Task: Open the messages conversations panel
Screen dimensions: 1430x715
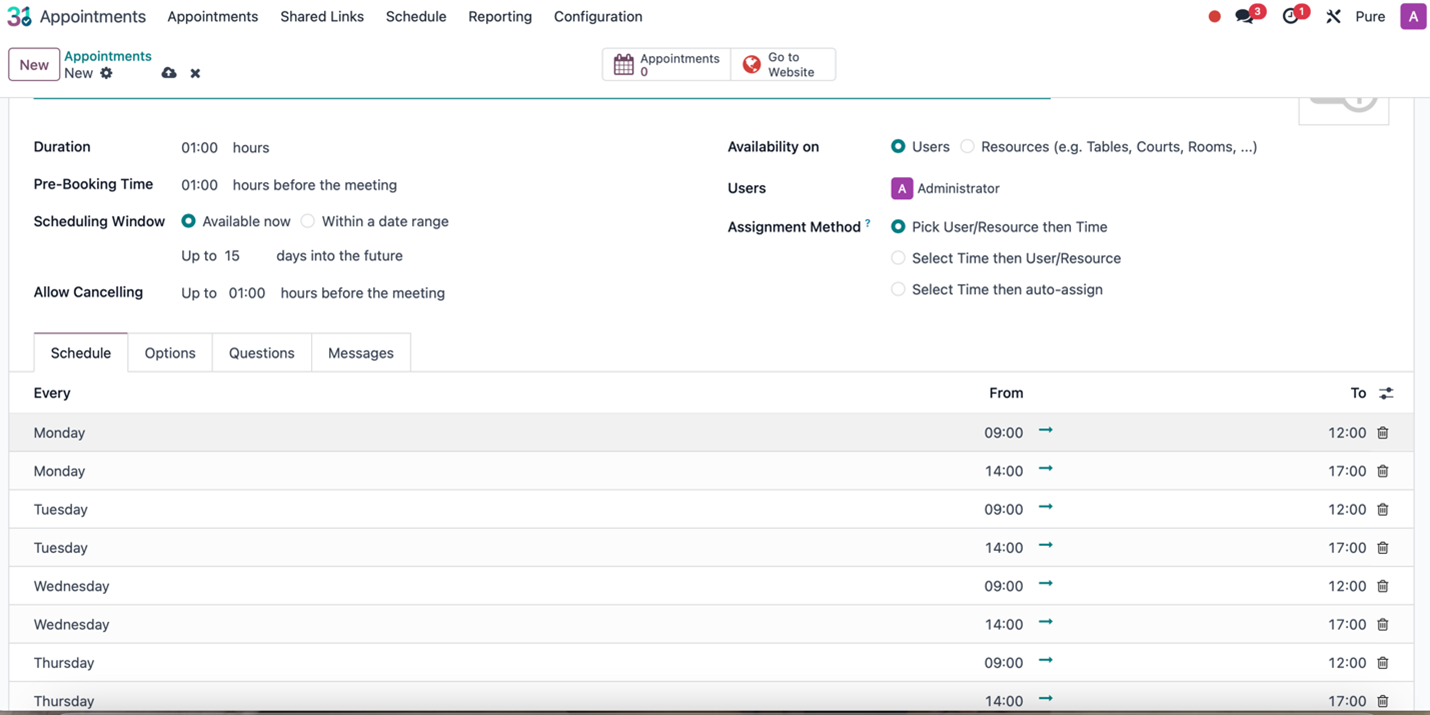Action: click(1243, 16)
